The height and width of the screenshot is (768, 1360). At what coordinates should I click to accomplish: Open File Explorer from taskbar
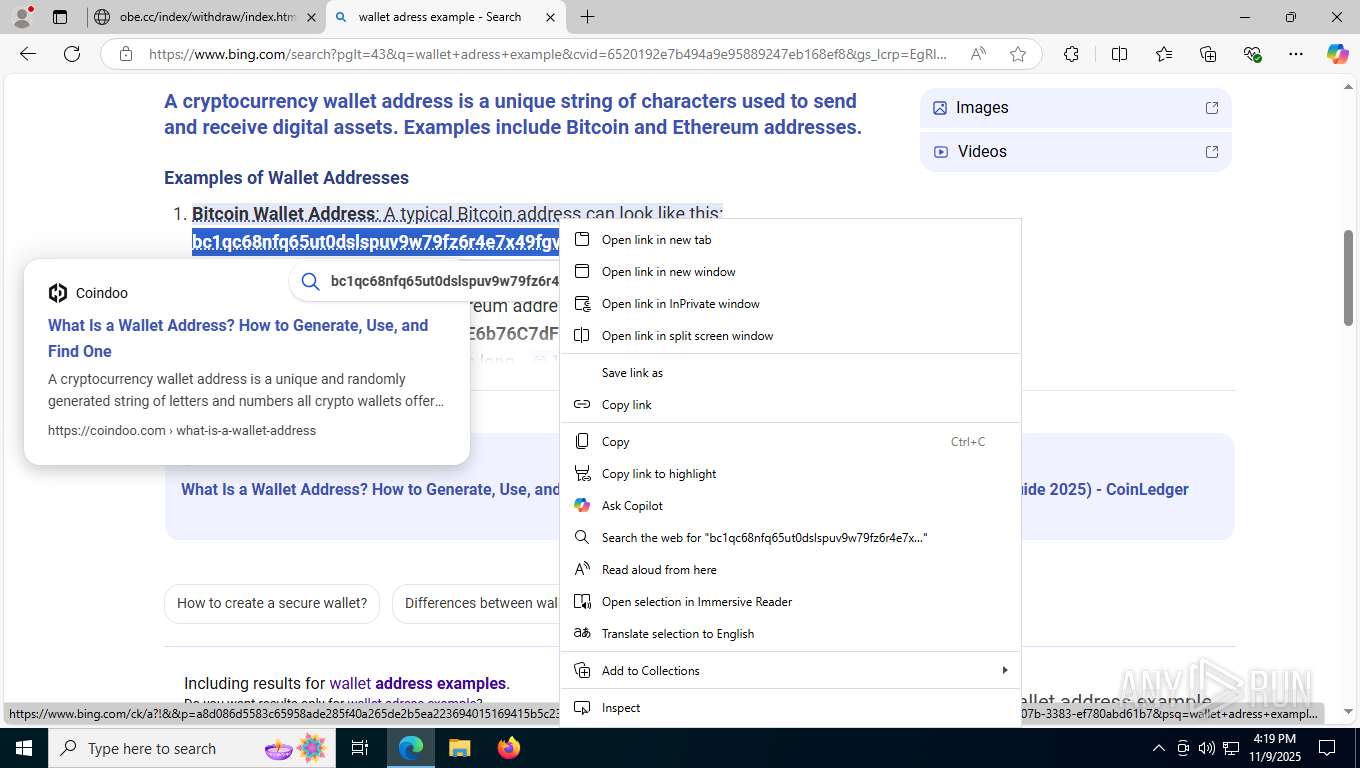(459, 748)
